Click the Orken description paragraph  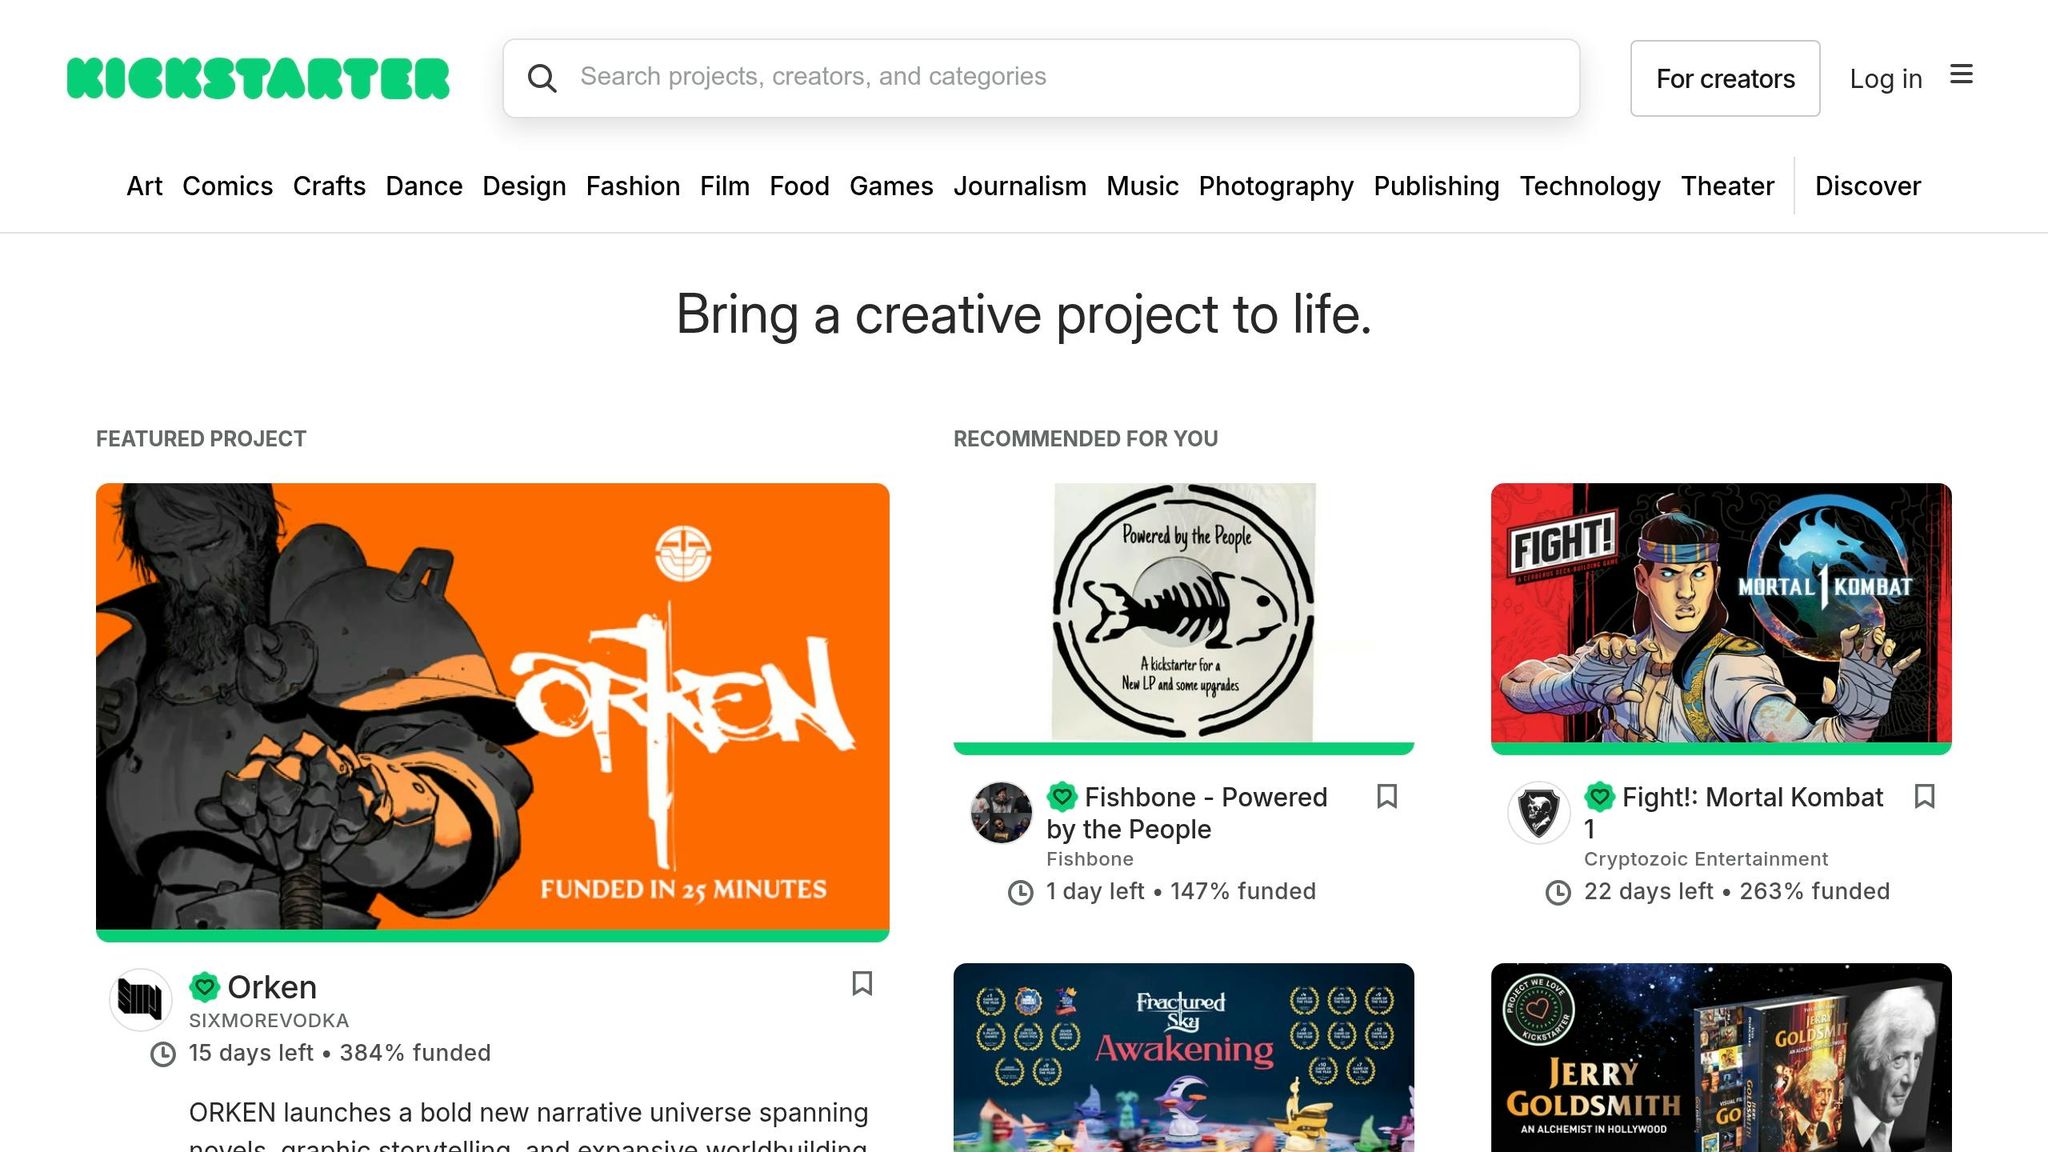[529, 1126]
